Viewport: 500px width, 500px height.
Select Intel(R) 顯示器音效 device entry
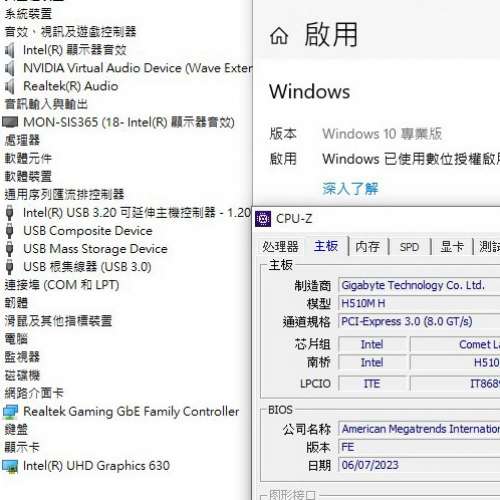(x=75, y=50)
